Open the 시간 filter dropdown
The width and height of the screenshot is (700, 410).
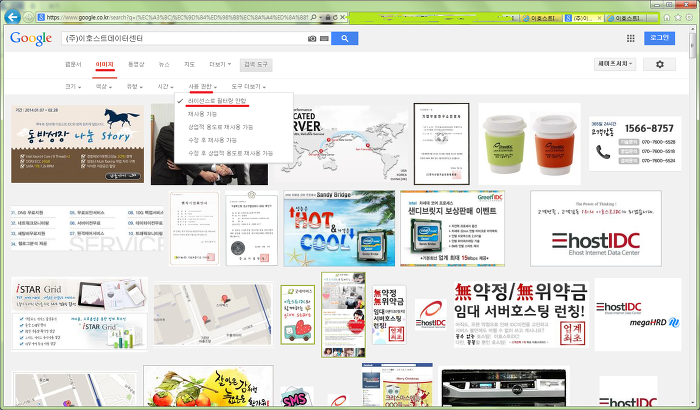point(165,86)
